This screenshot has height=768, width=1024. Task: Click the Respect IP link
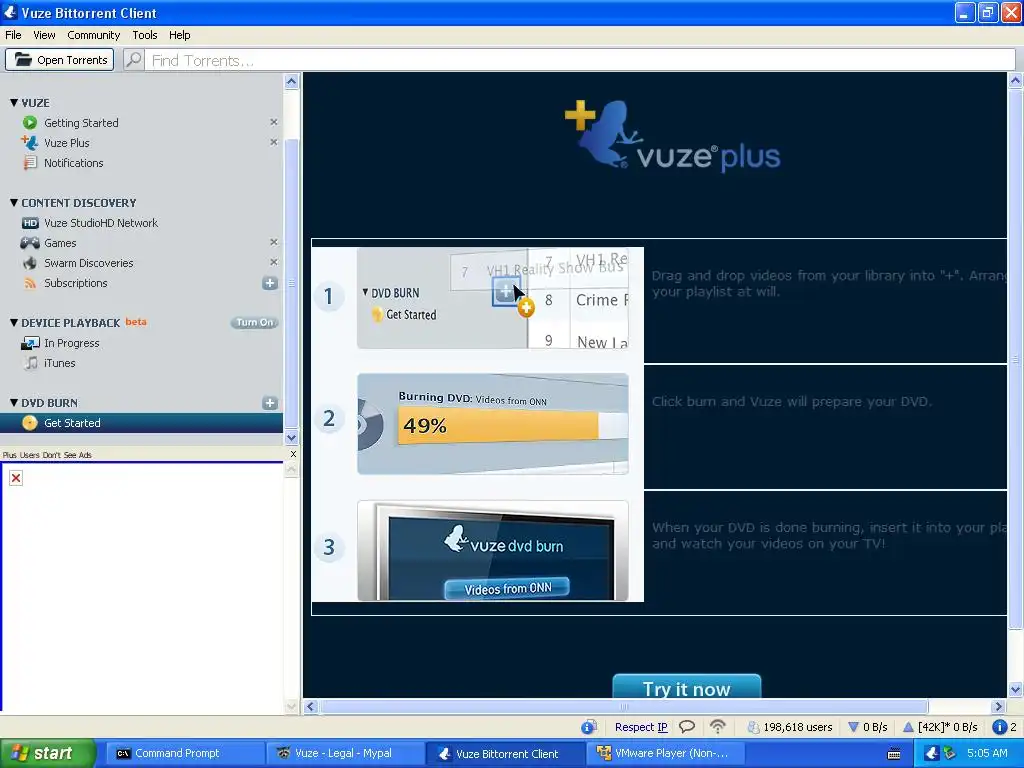pyautogui.click(x=641, y=727)
